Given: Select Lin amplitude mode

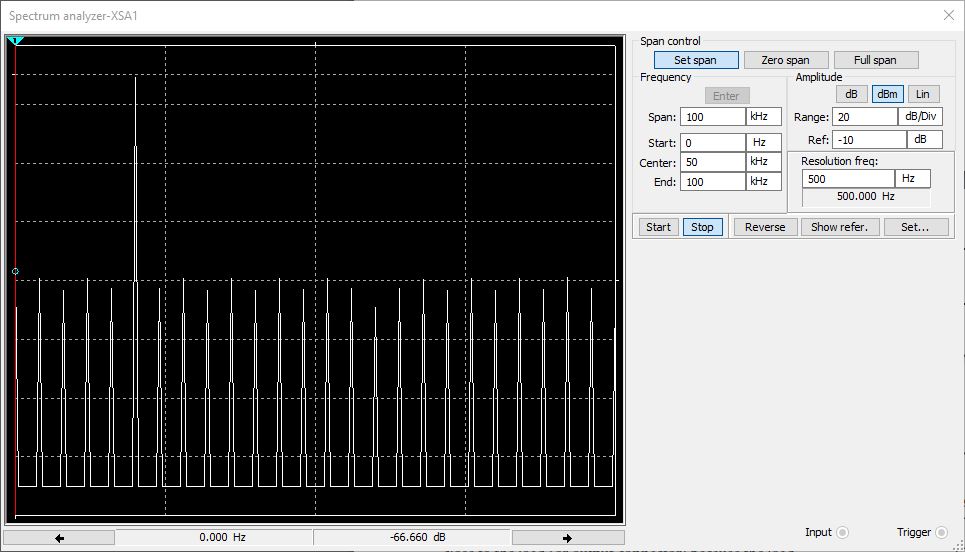Looking at the screenshot, I should pyautogui.click(x=923, y=94).
